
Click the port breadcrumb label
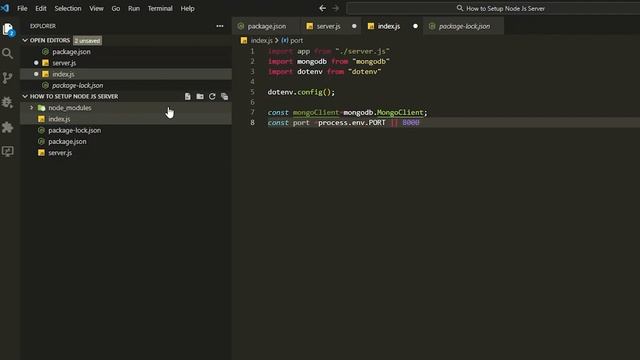point(296,40)
